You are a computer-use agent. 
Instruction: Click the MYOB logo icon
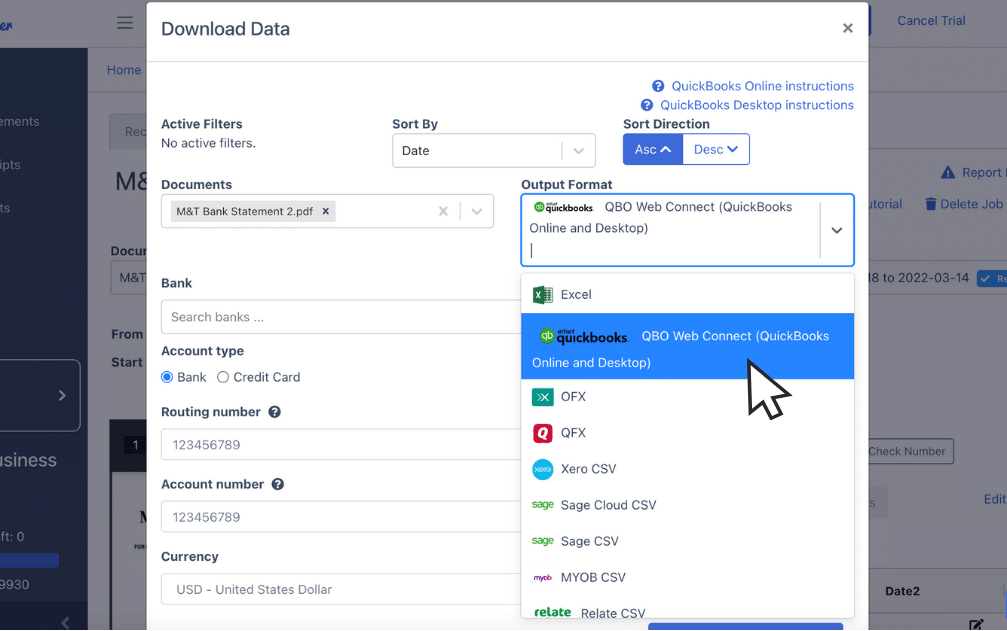click(543, 578)
